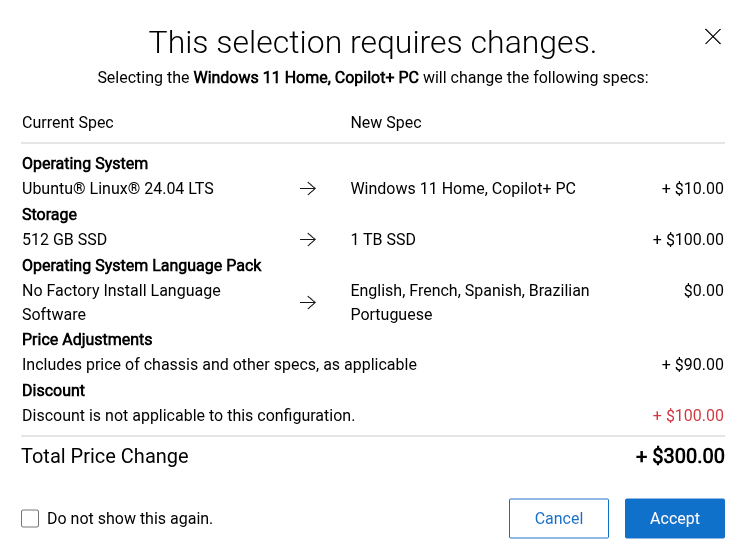This screenshot has height=560, width=746.
Task: Click the arrow icon in Language Pack row
Action: (308, 303)
